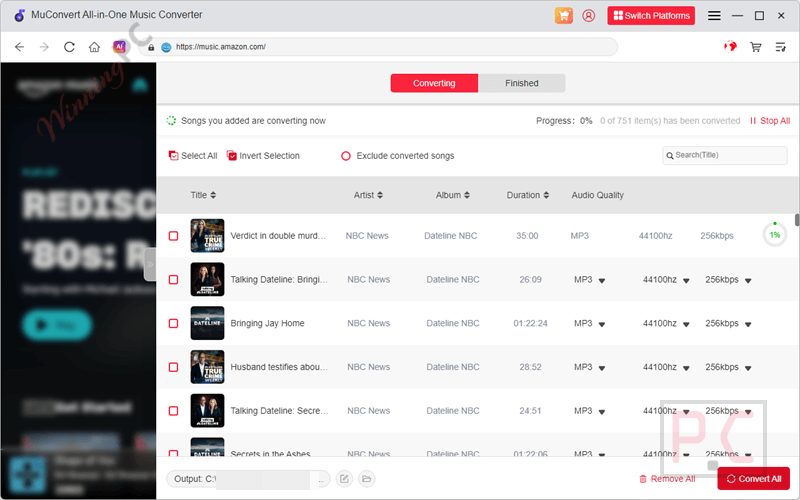The width and height of the screenshot is (800, 500).
Task: Click the 1% circular progress indicator
Action: click(774, 235)
